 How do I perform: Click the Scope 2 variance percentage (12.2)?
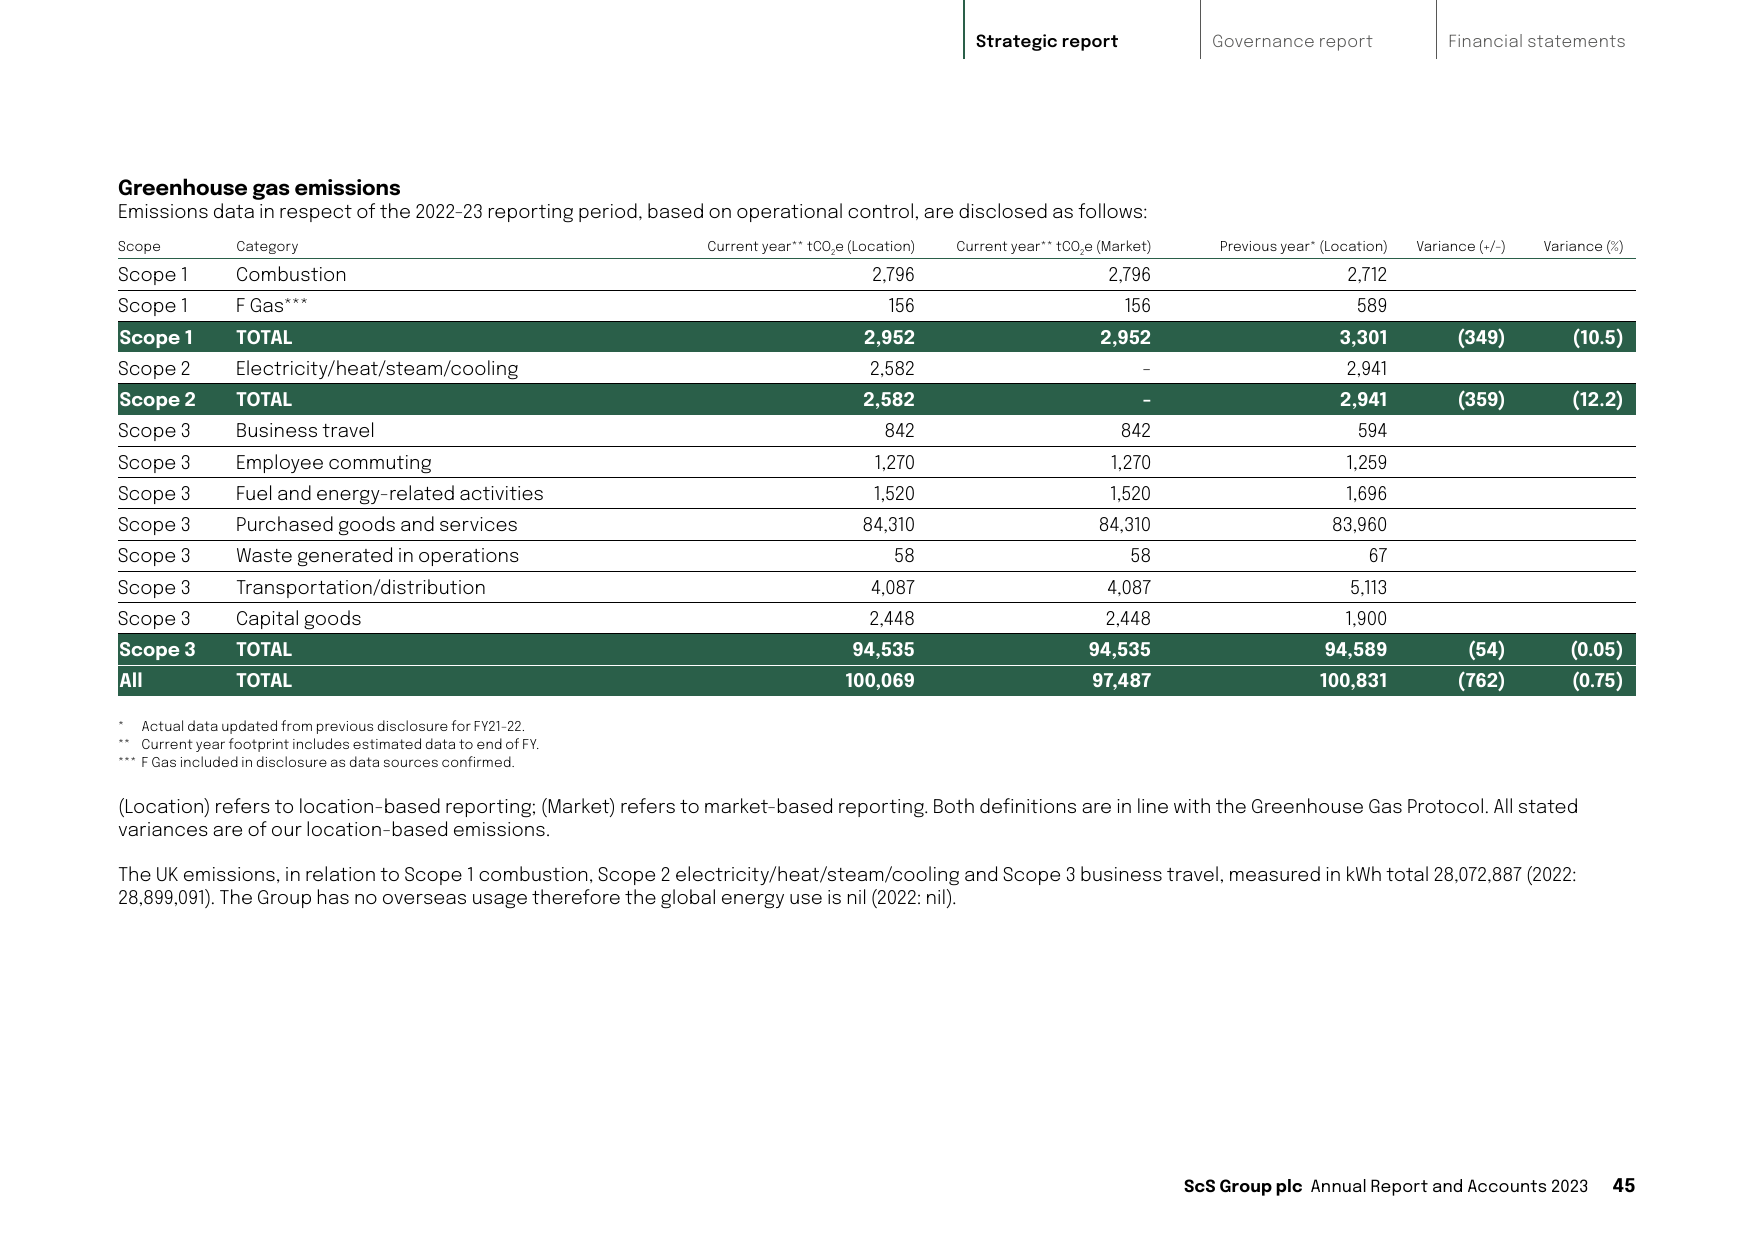(1597, 400)
